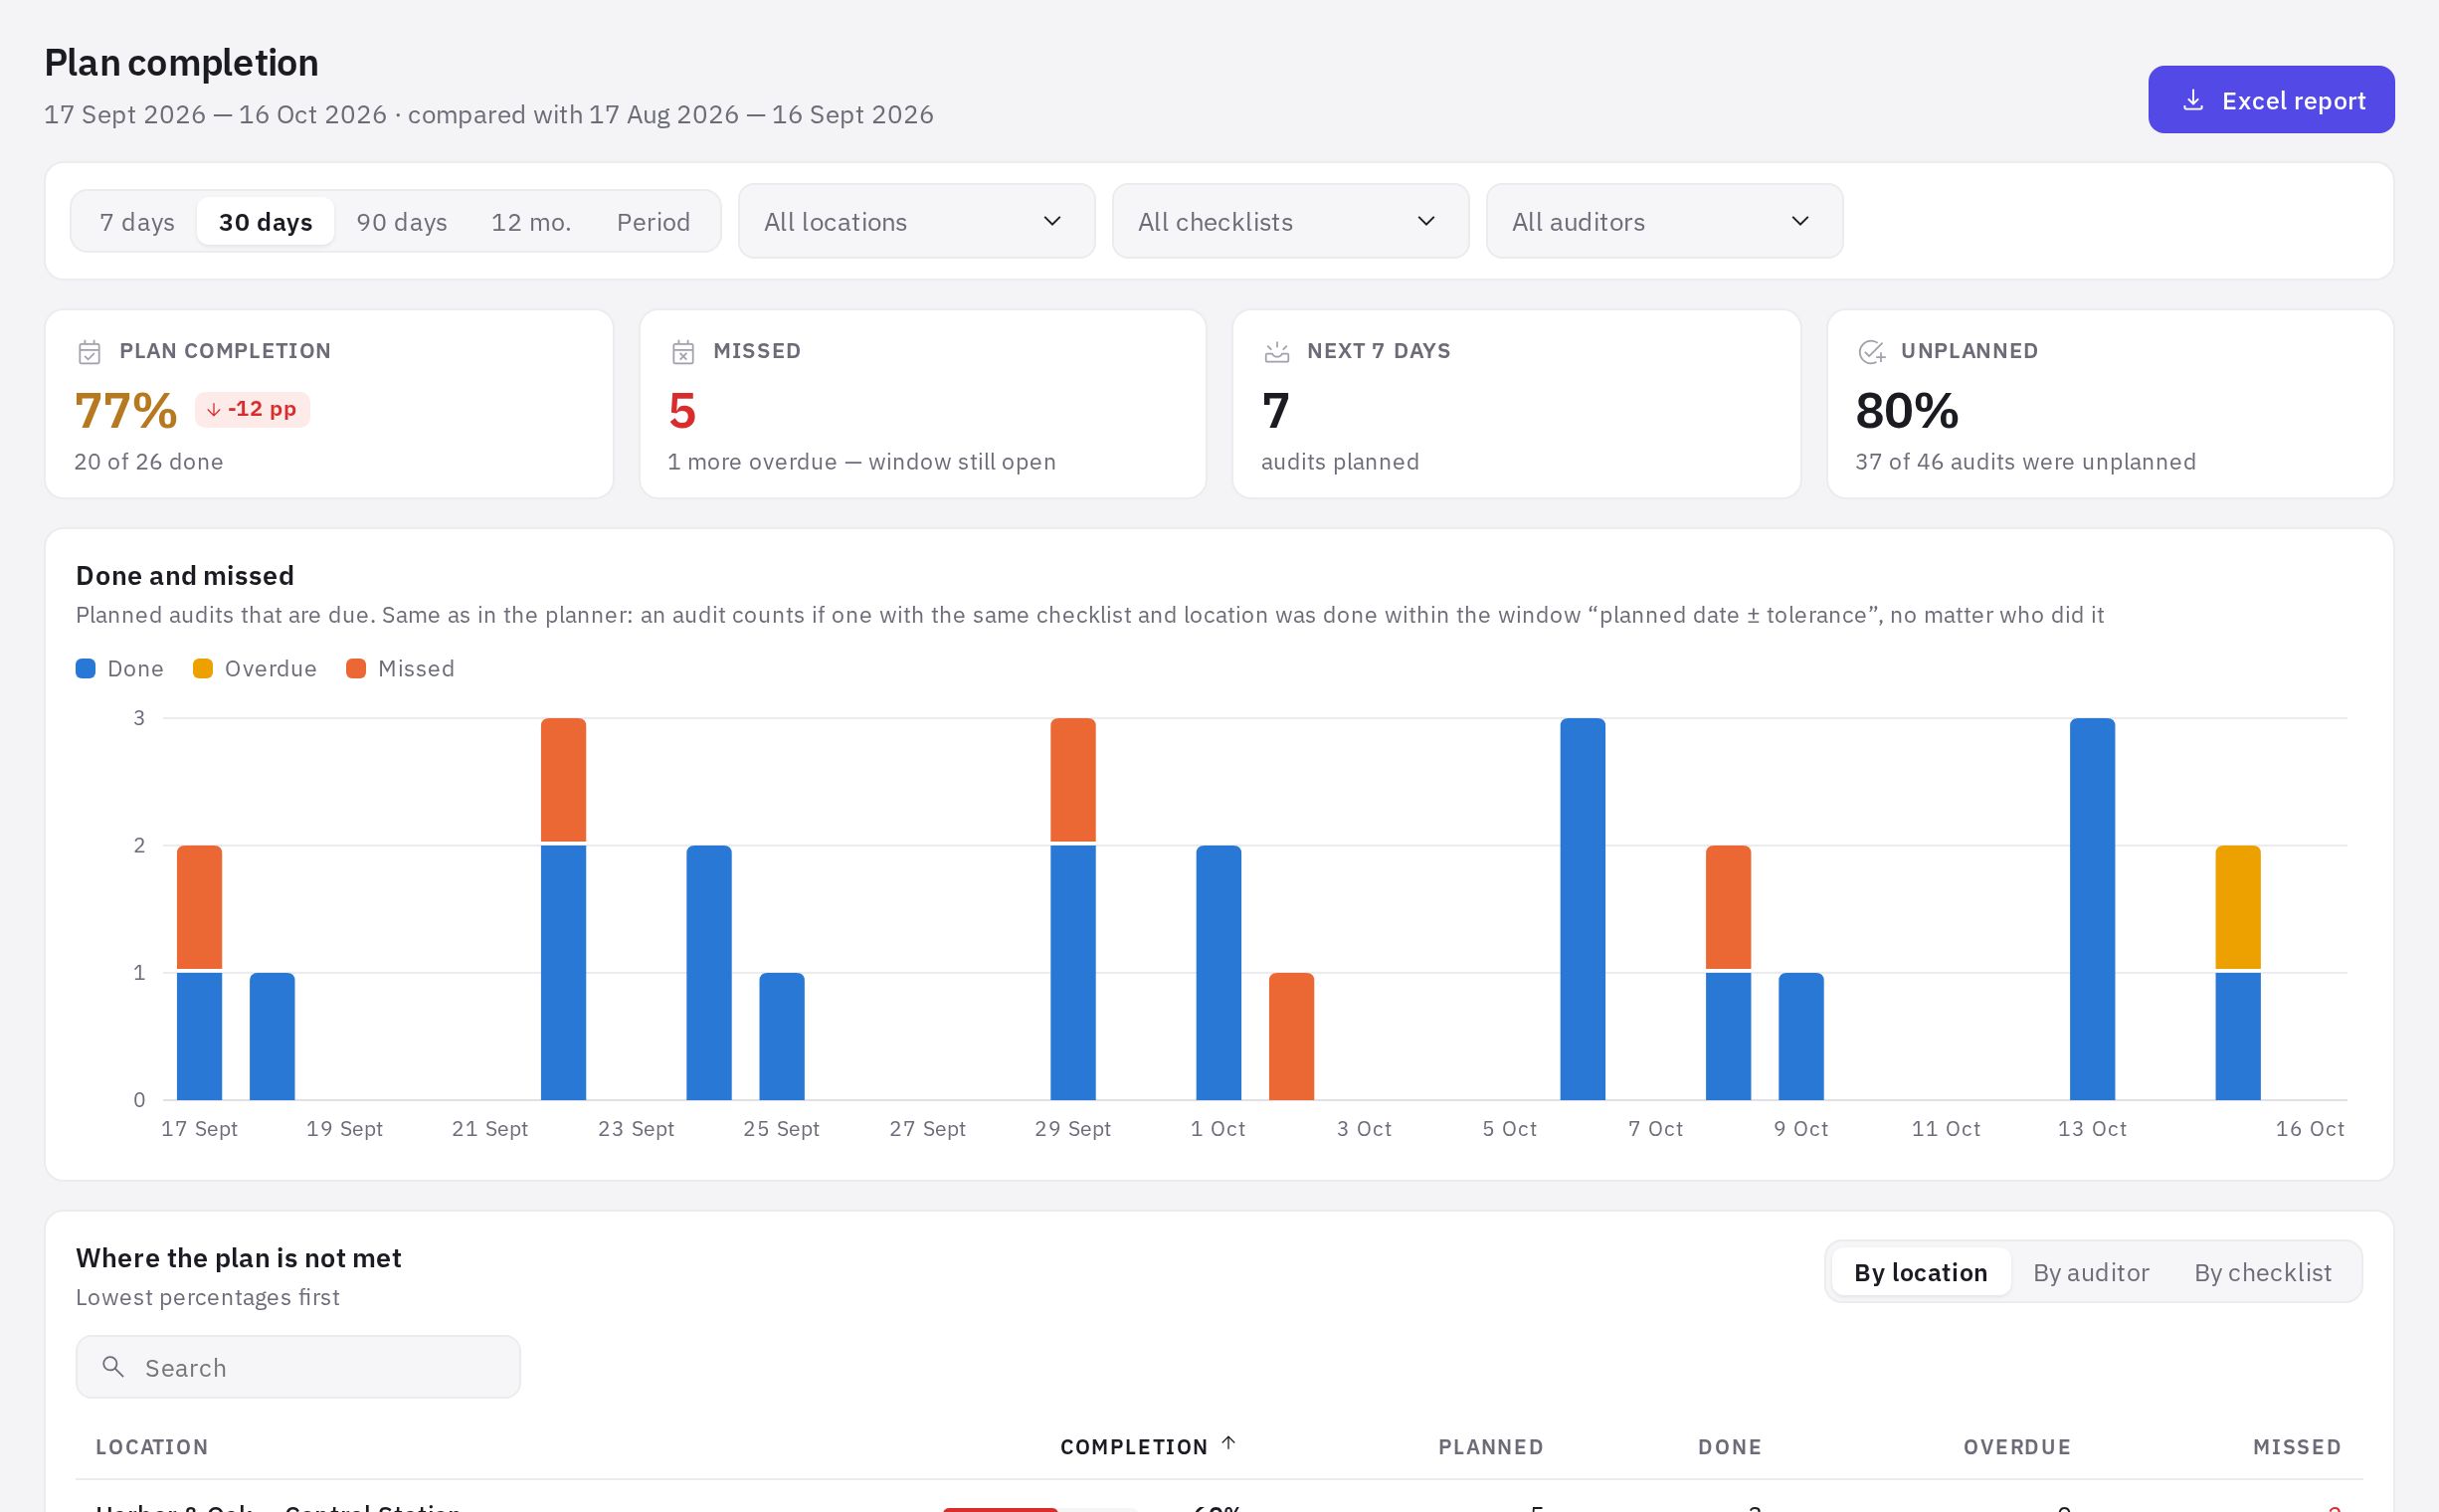Switch to By auditor tab
2439x1512 pixels.
pyautogui.click(x=2091, y=1272)
